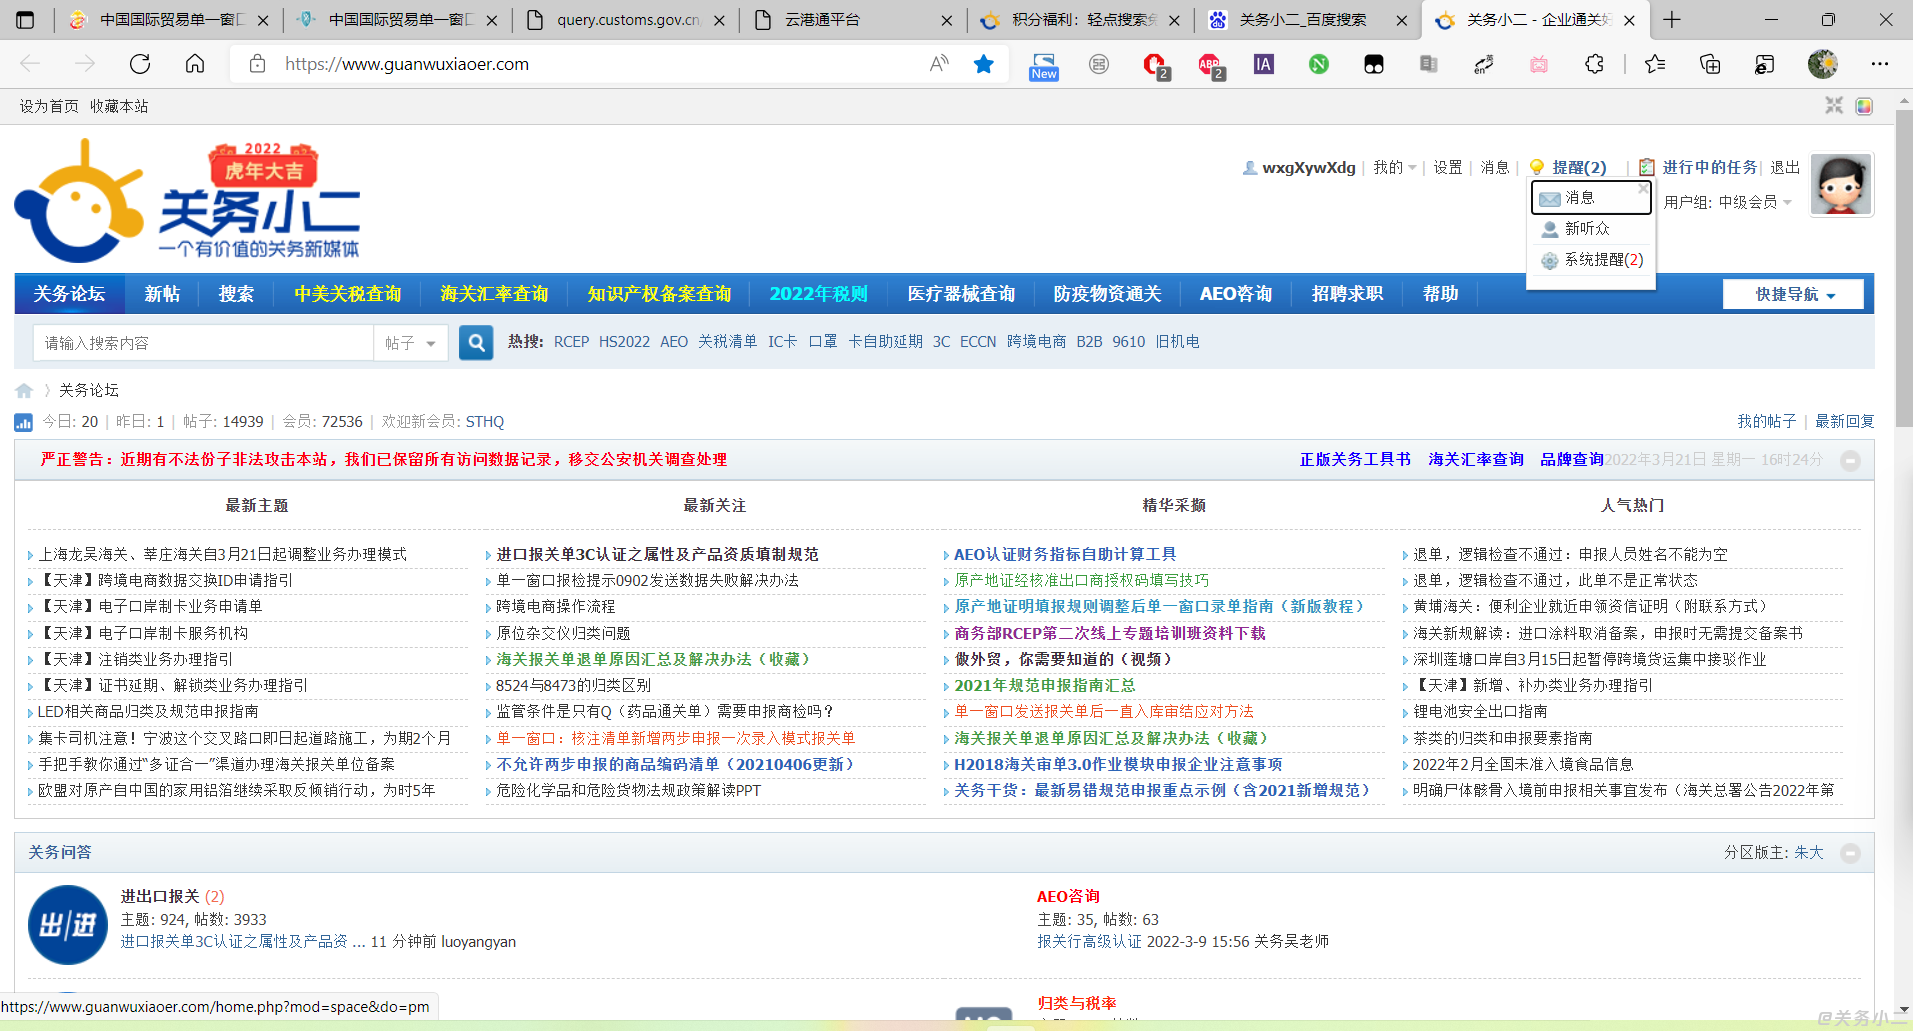The height and width of the screenshot is (1031, 1913).
Task: Click the user avatar picture
Action: (x=1842, y=185)
